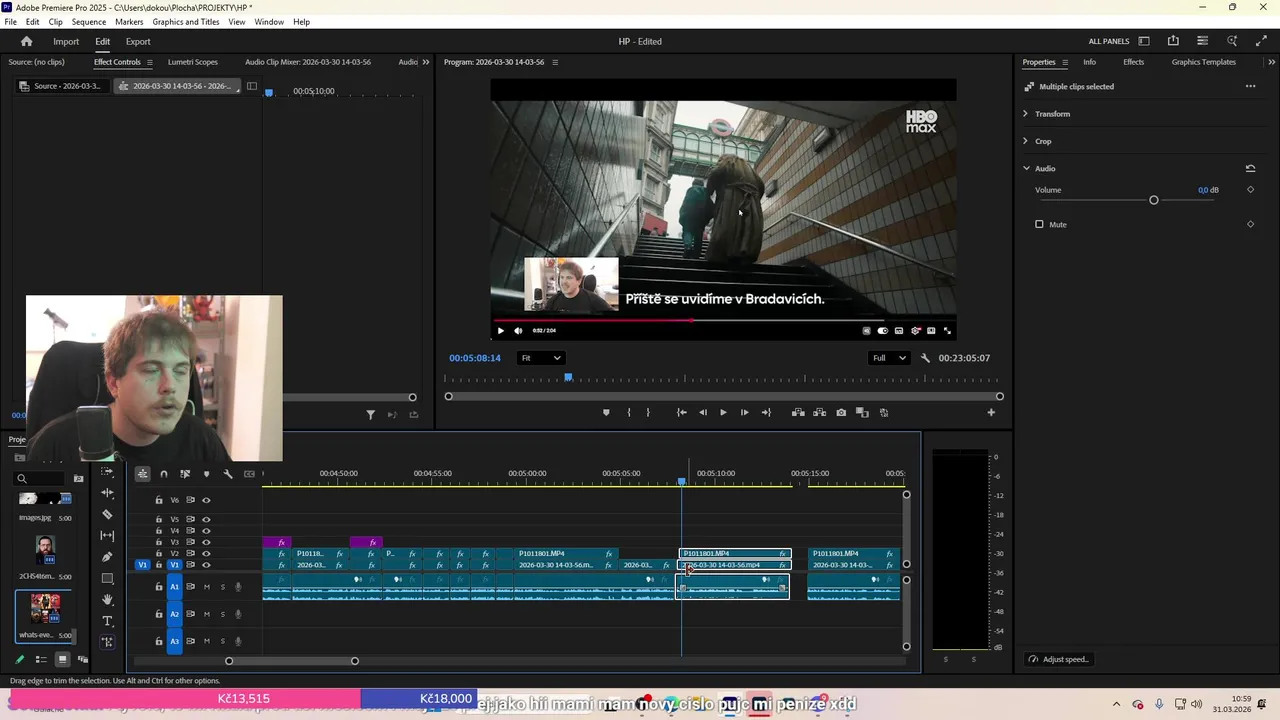Reset Audio properties in Properties panel

pos(1250,168)
